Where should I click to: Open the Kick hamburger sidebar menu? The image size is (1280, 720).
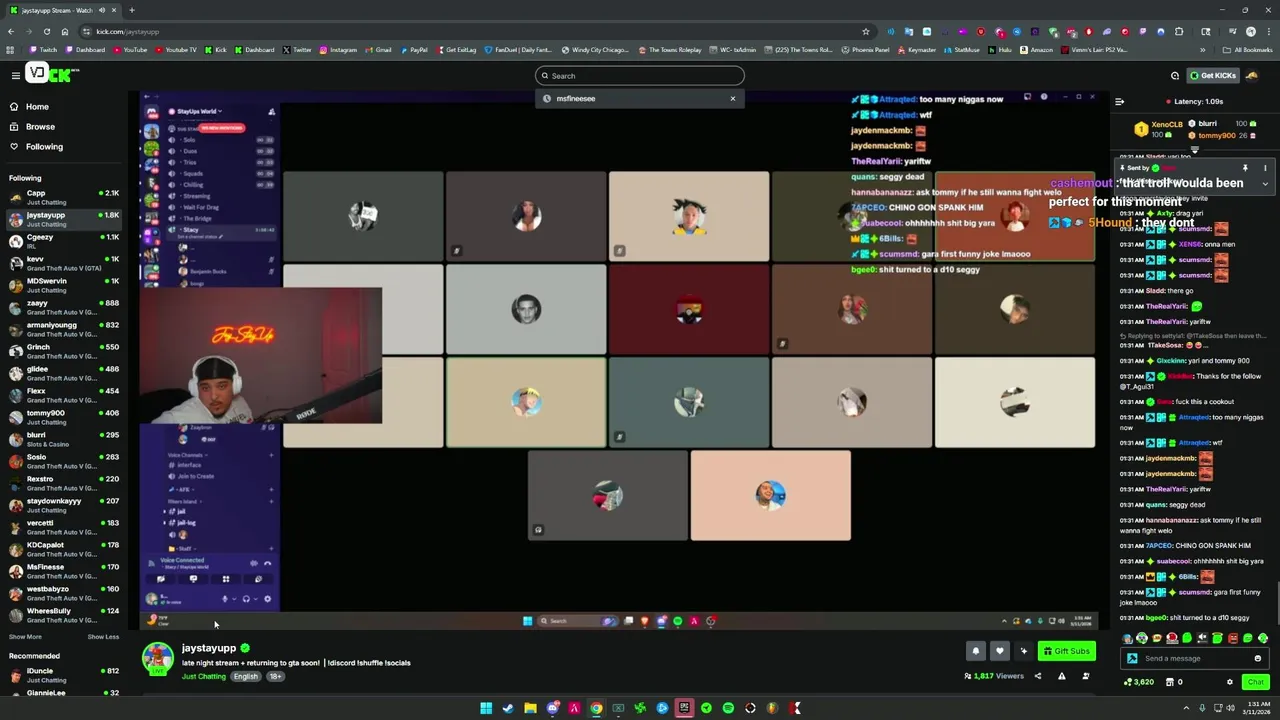(15, 75)
